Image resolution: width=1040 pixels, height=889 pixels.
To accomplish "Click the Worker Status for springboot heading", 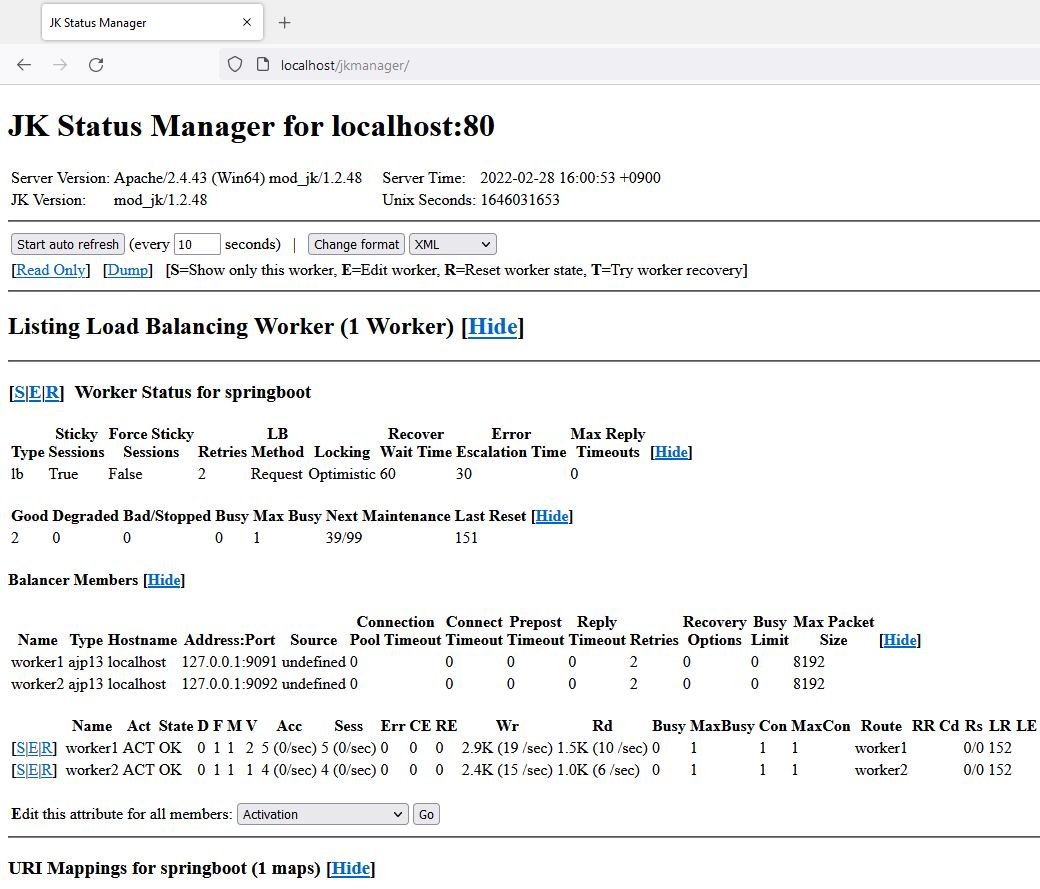I will pos(193,393).
